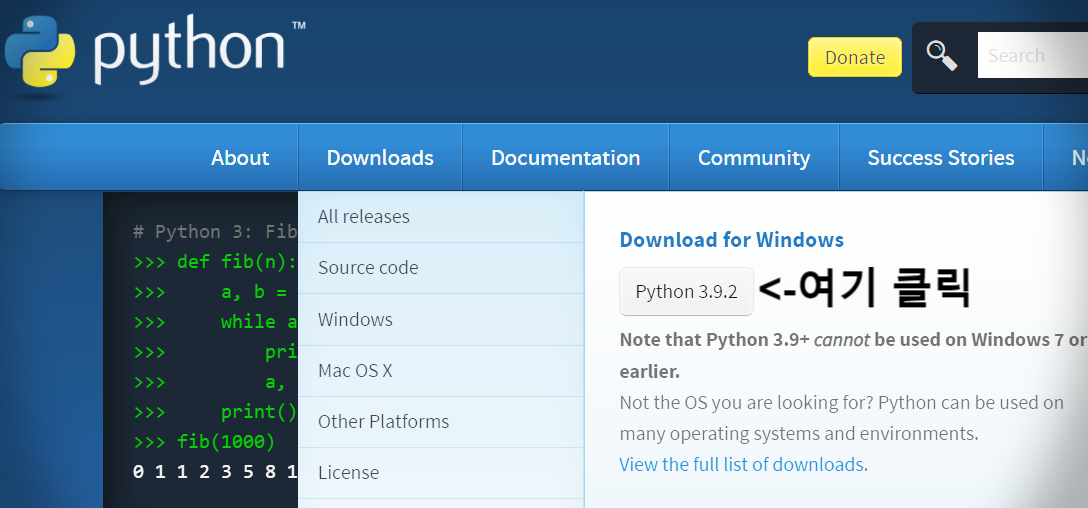
Task: Click the magnifying glass search icon
Action: pos(942,56)
